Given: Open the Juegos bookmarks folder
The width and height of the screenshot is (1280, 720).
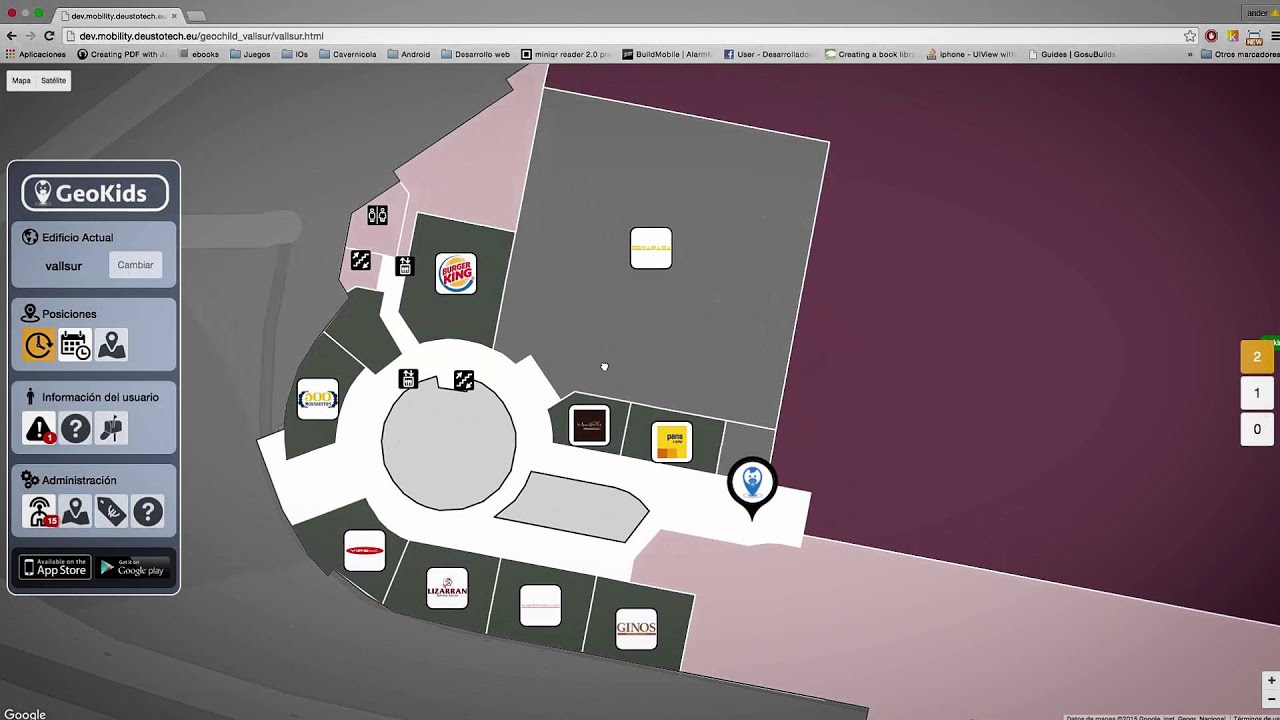Looking at the screenshot, I should tap(250, 54).
